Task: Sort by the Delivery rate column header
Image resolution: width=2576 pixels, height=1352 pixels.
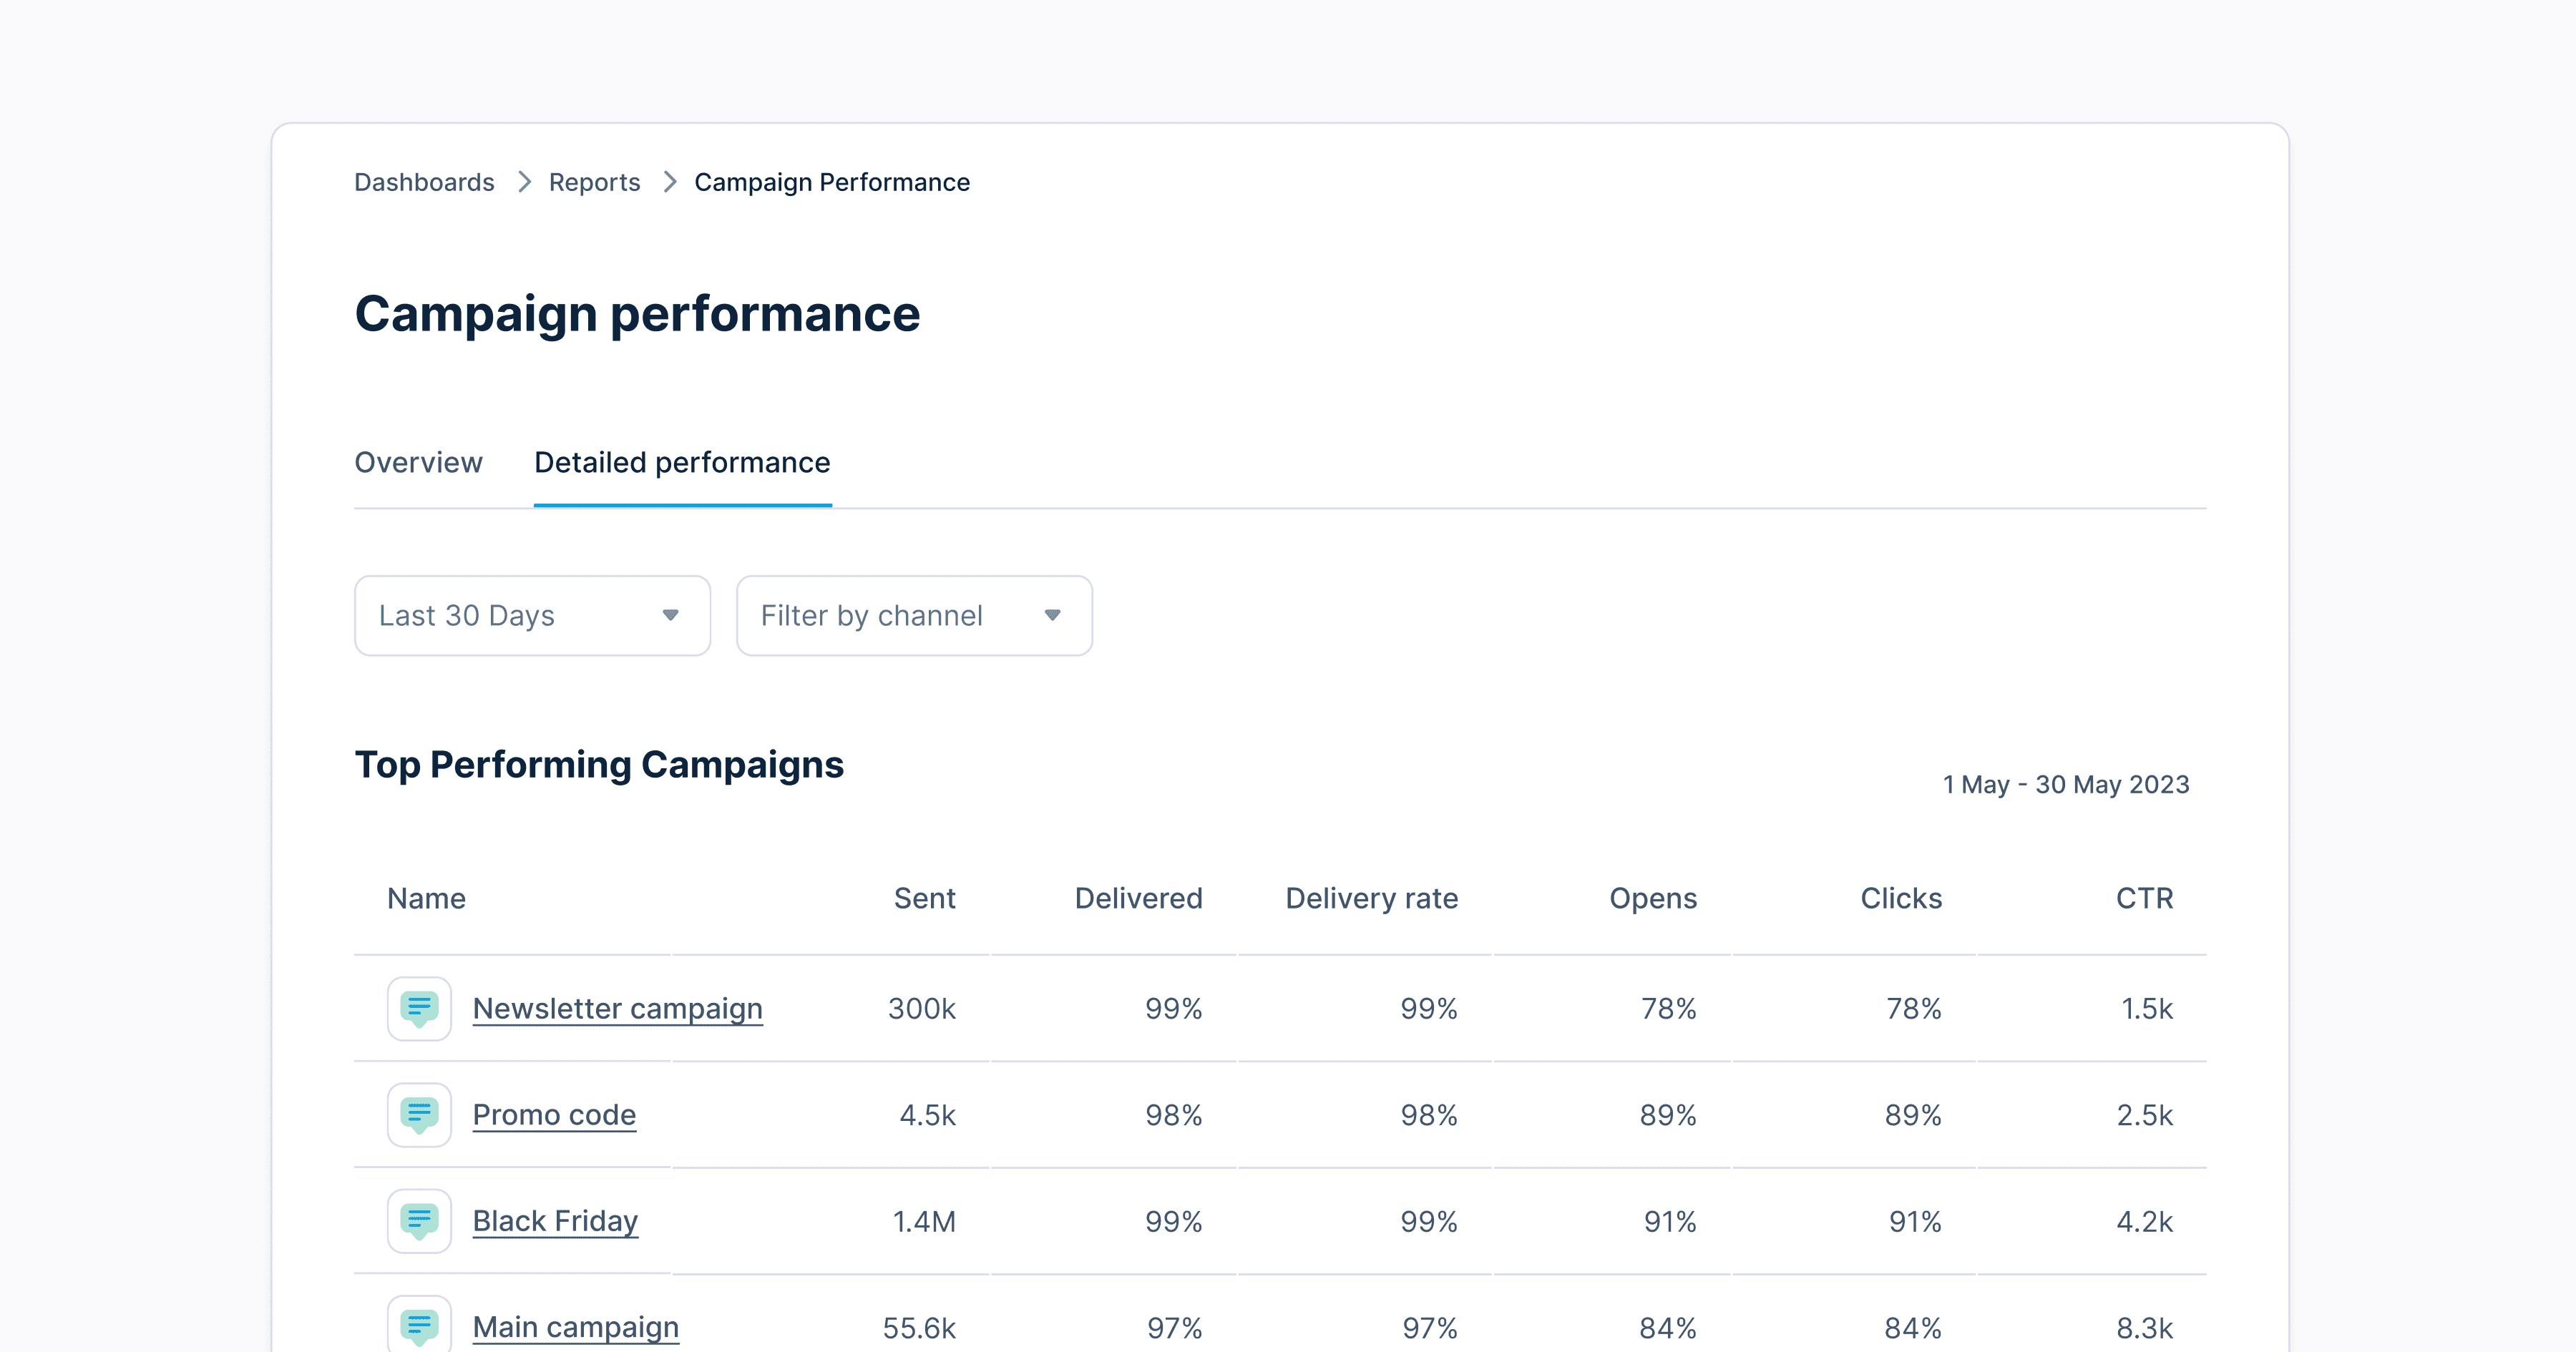Action: coord(1371,898)
